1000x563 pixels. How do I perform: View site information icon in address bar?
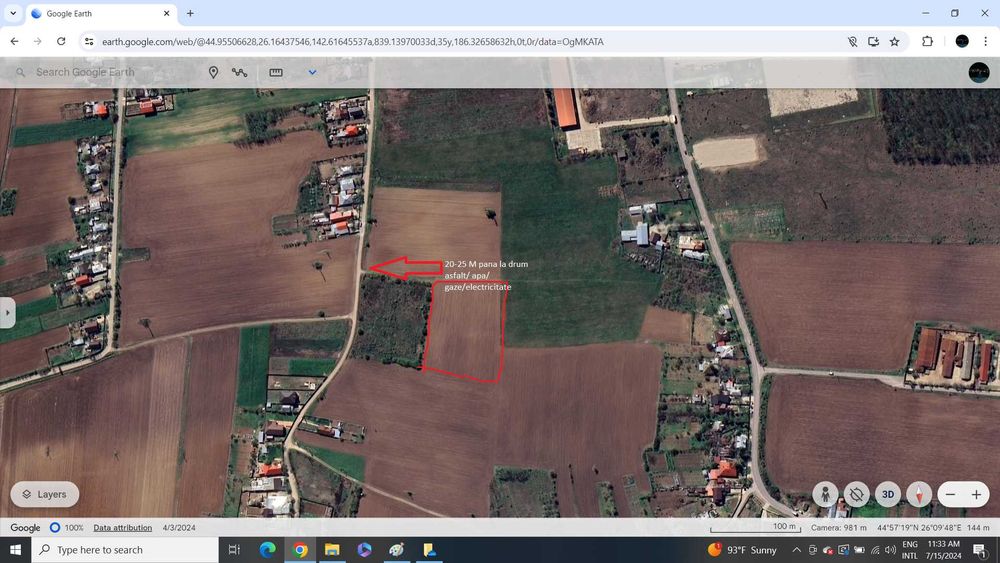(x=89, y=41)
